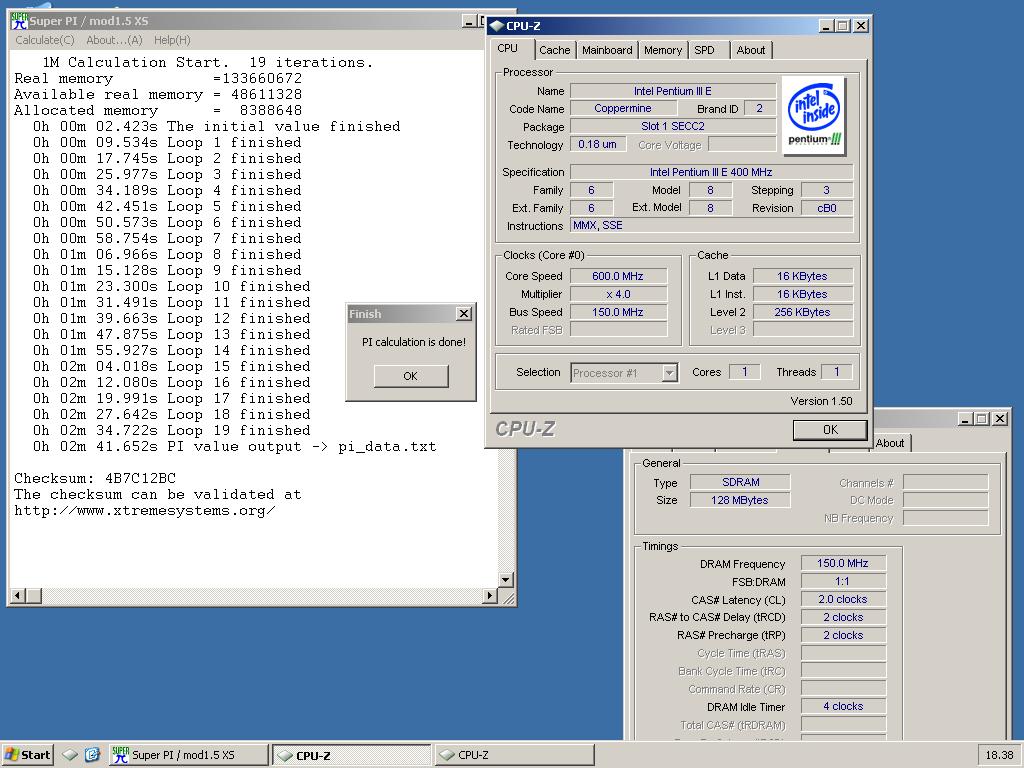Maximize the front CPU-Z window
Image resolution: width=1024 pixels, height=768 pixels.
coord(843,26)
